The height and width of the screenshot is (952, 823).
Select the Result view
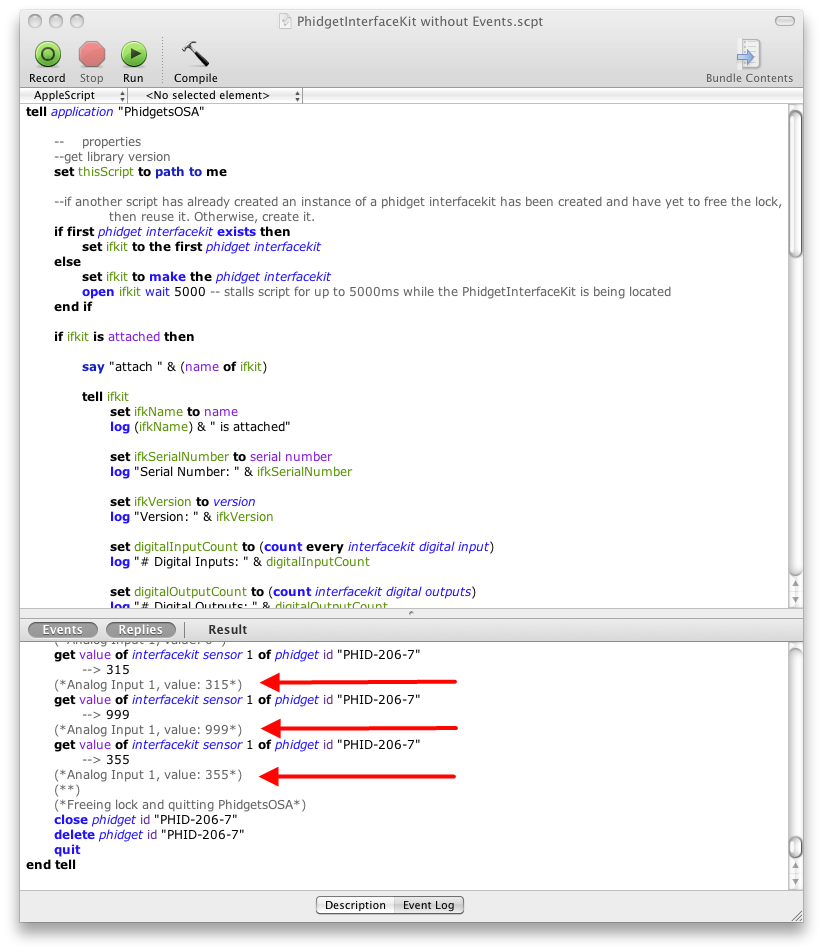[x=228, y=630]
